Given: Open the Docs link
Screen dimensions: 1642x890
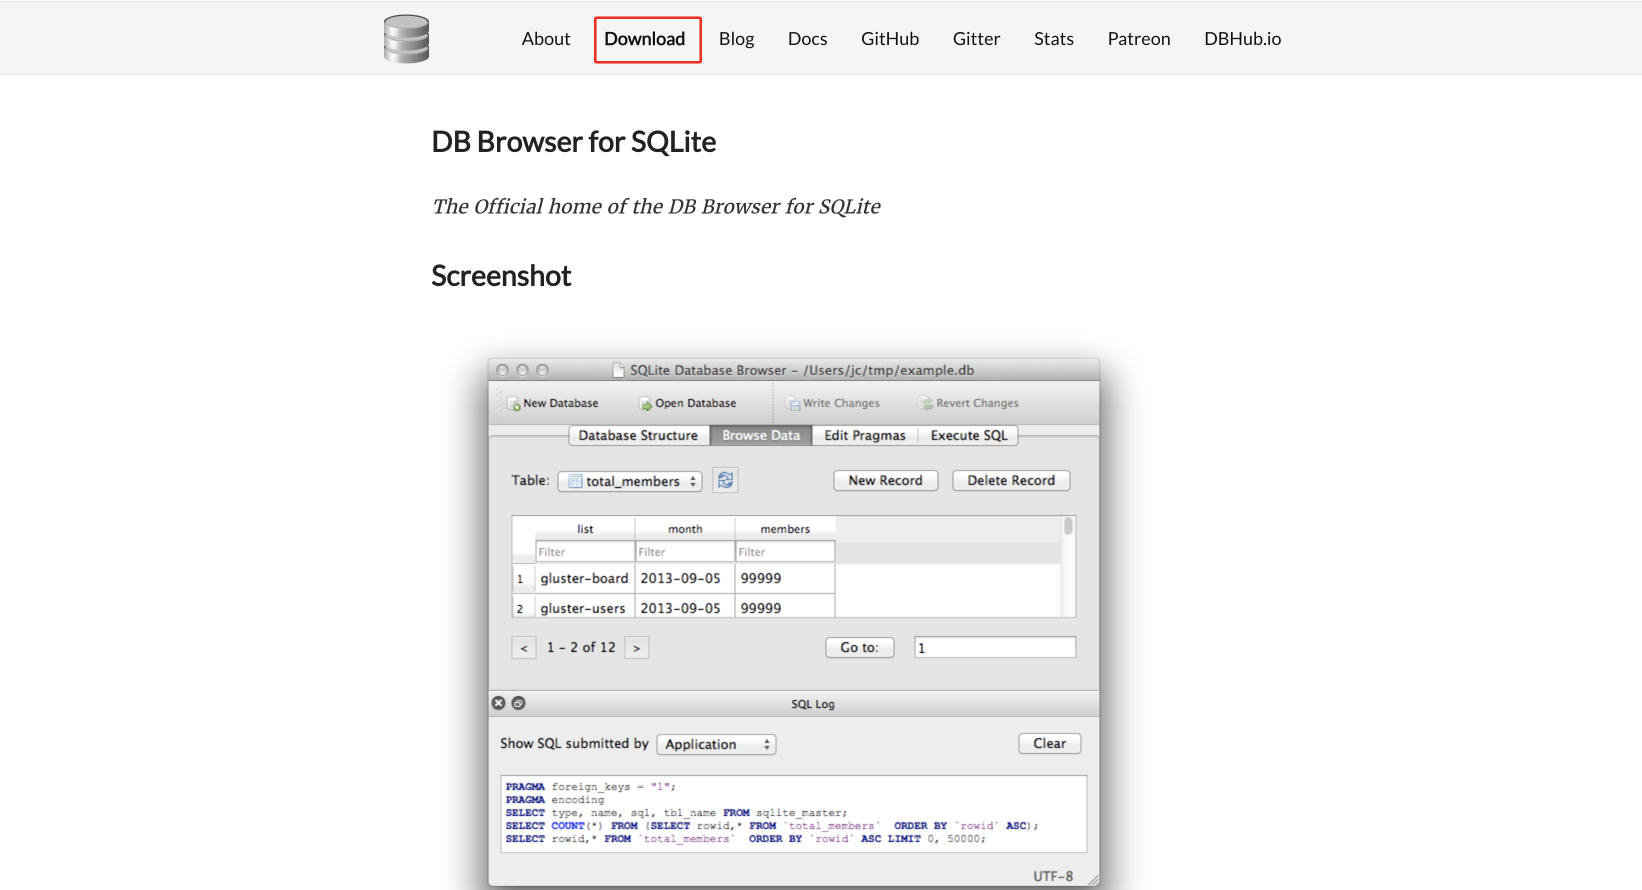Looking at the screenshot, I should click(807, 39).
